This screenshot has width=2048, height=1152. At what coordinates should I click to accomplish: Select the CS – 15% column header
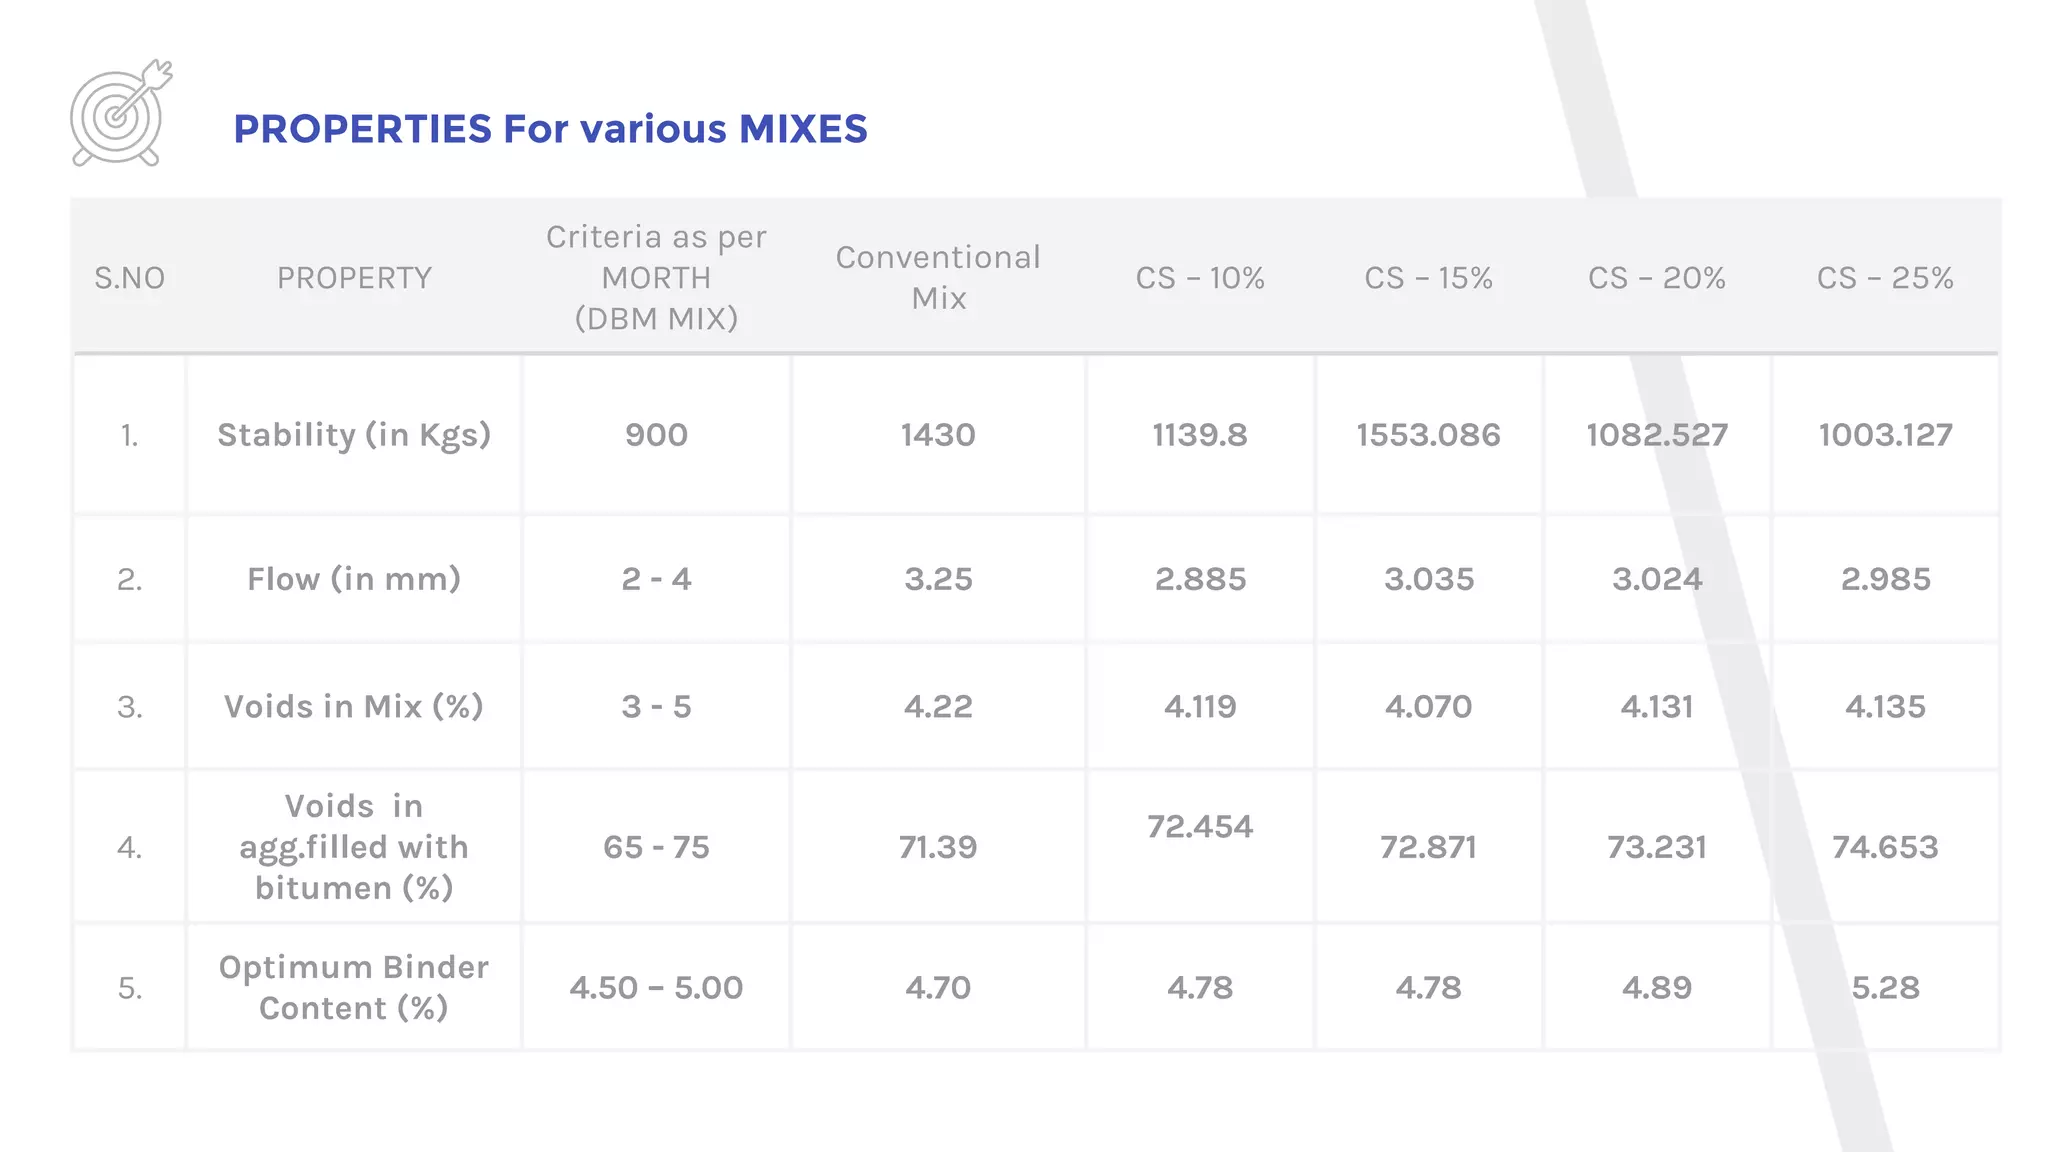click(x=1428, y=278)
